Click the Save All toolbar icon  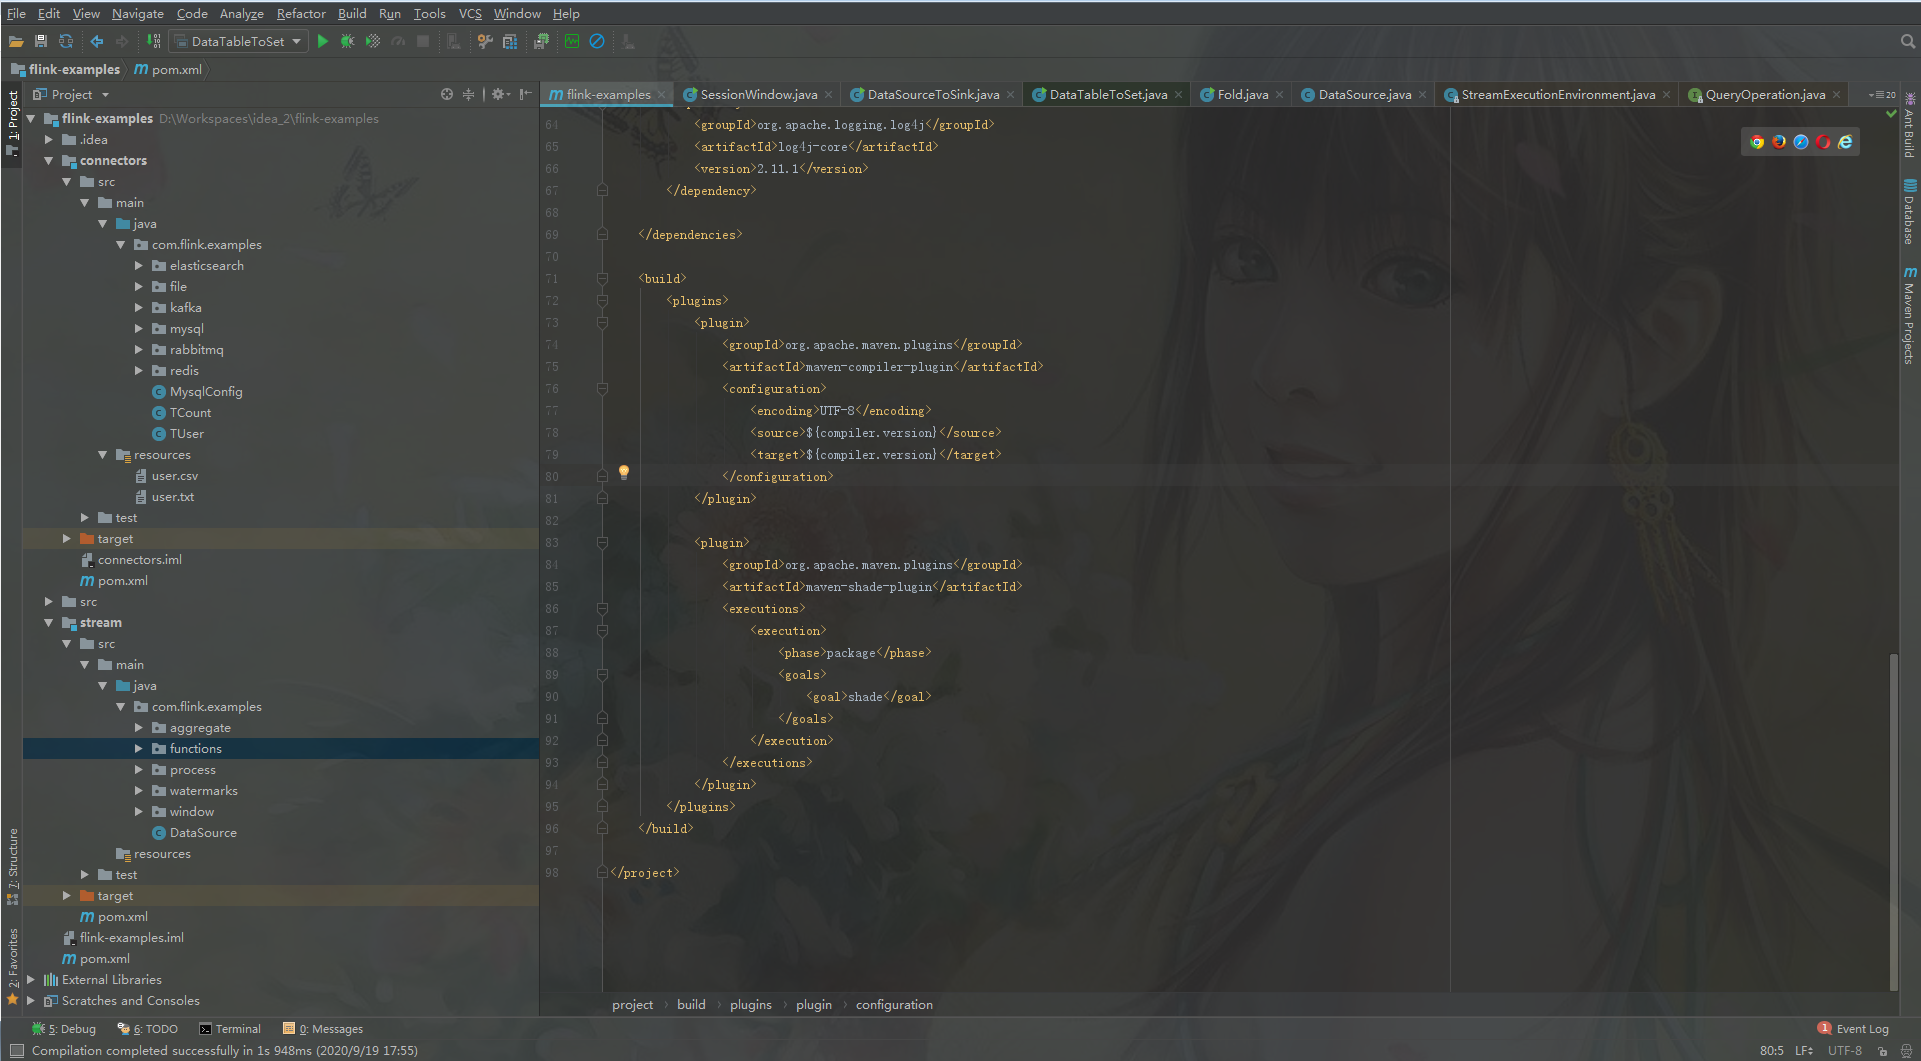pyautogui.click(x=41, y=41)
